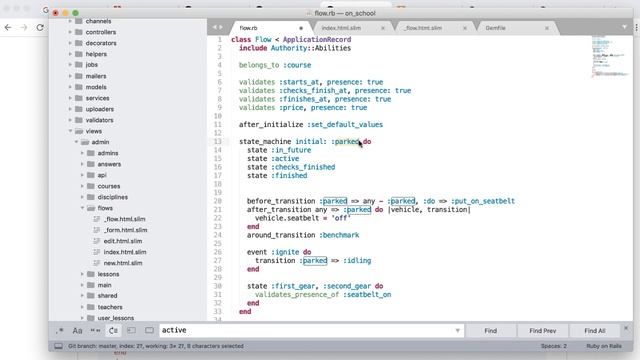Expand the admins folder
The height and width of the screenshot is (360, 640).
point(82,153)
